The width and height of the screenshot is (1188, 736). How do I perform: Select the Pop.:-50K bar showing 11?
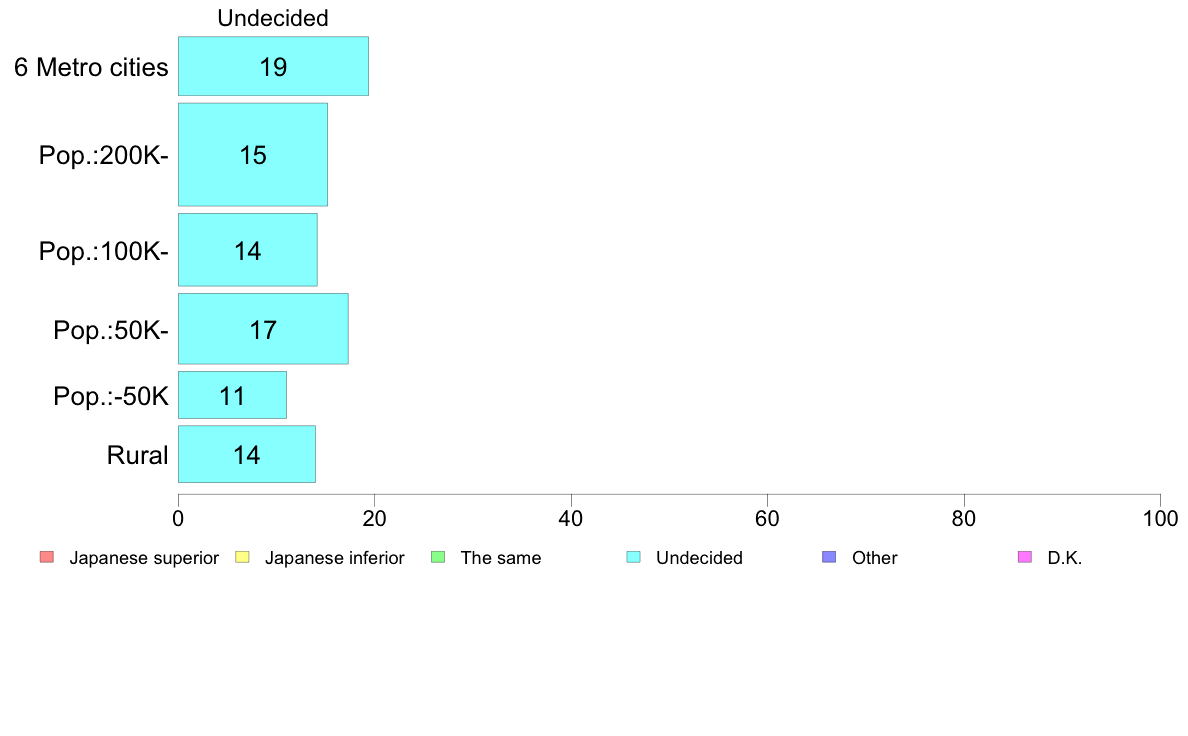233,395
